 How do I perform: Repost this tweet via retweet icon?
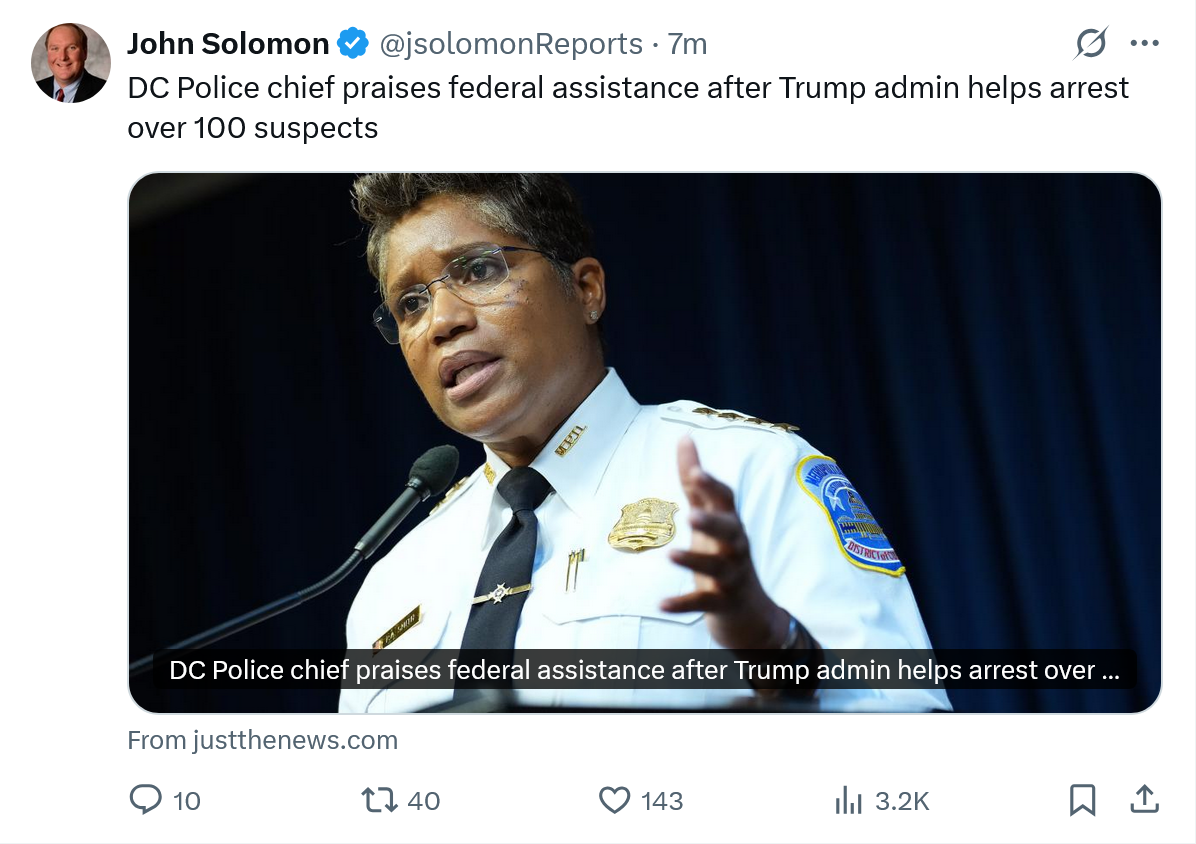[379, 800]
